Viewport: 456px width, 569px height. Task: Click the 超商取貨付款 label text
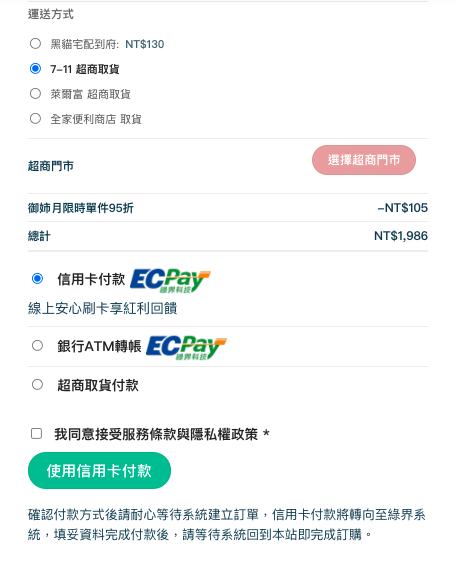pos(98,385)
